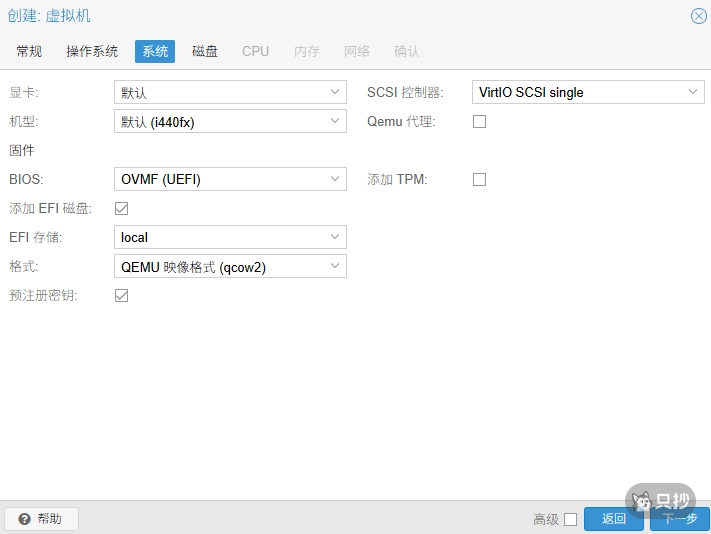Viewport: 711px width, 534px height.
Task: Expand the EFI 存储 storage dropdown
Action: pyautogui.click(x=335, y=238)
